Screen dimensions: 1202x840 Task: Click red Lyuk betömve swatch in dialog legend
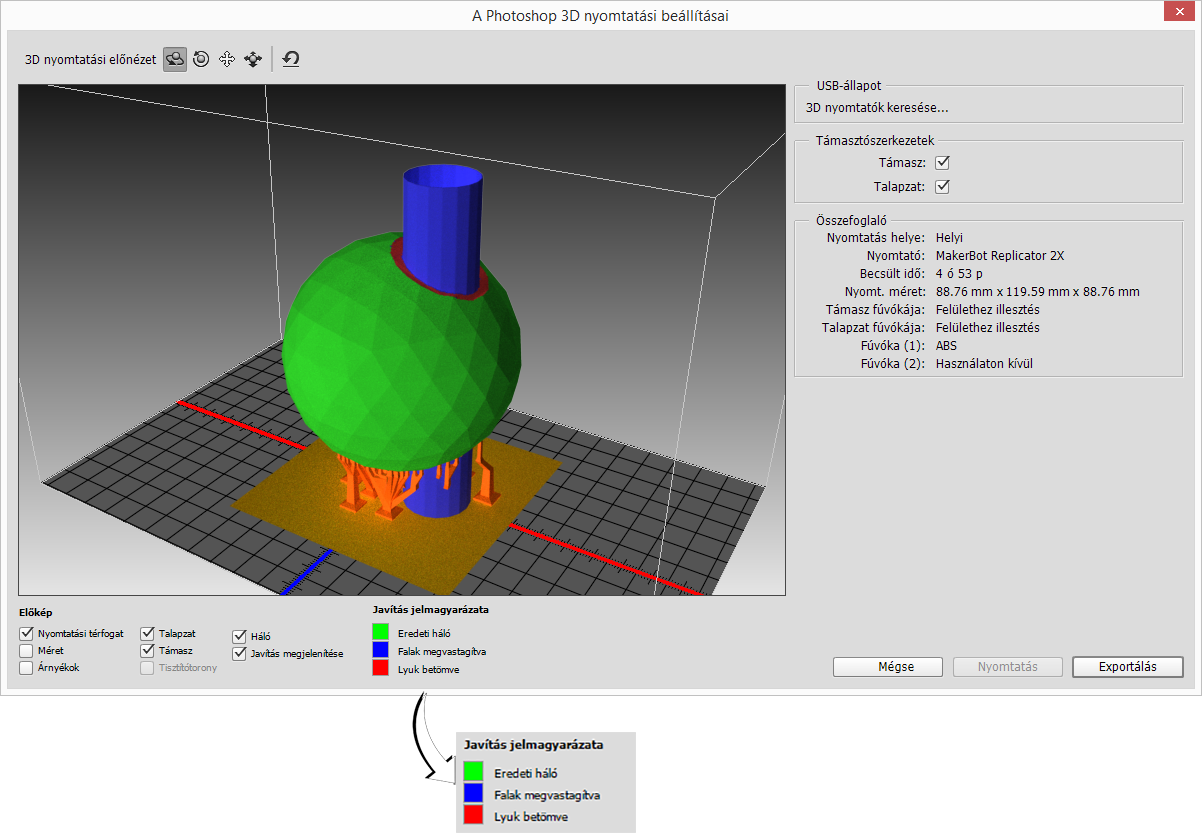[380, 668]
